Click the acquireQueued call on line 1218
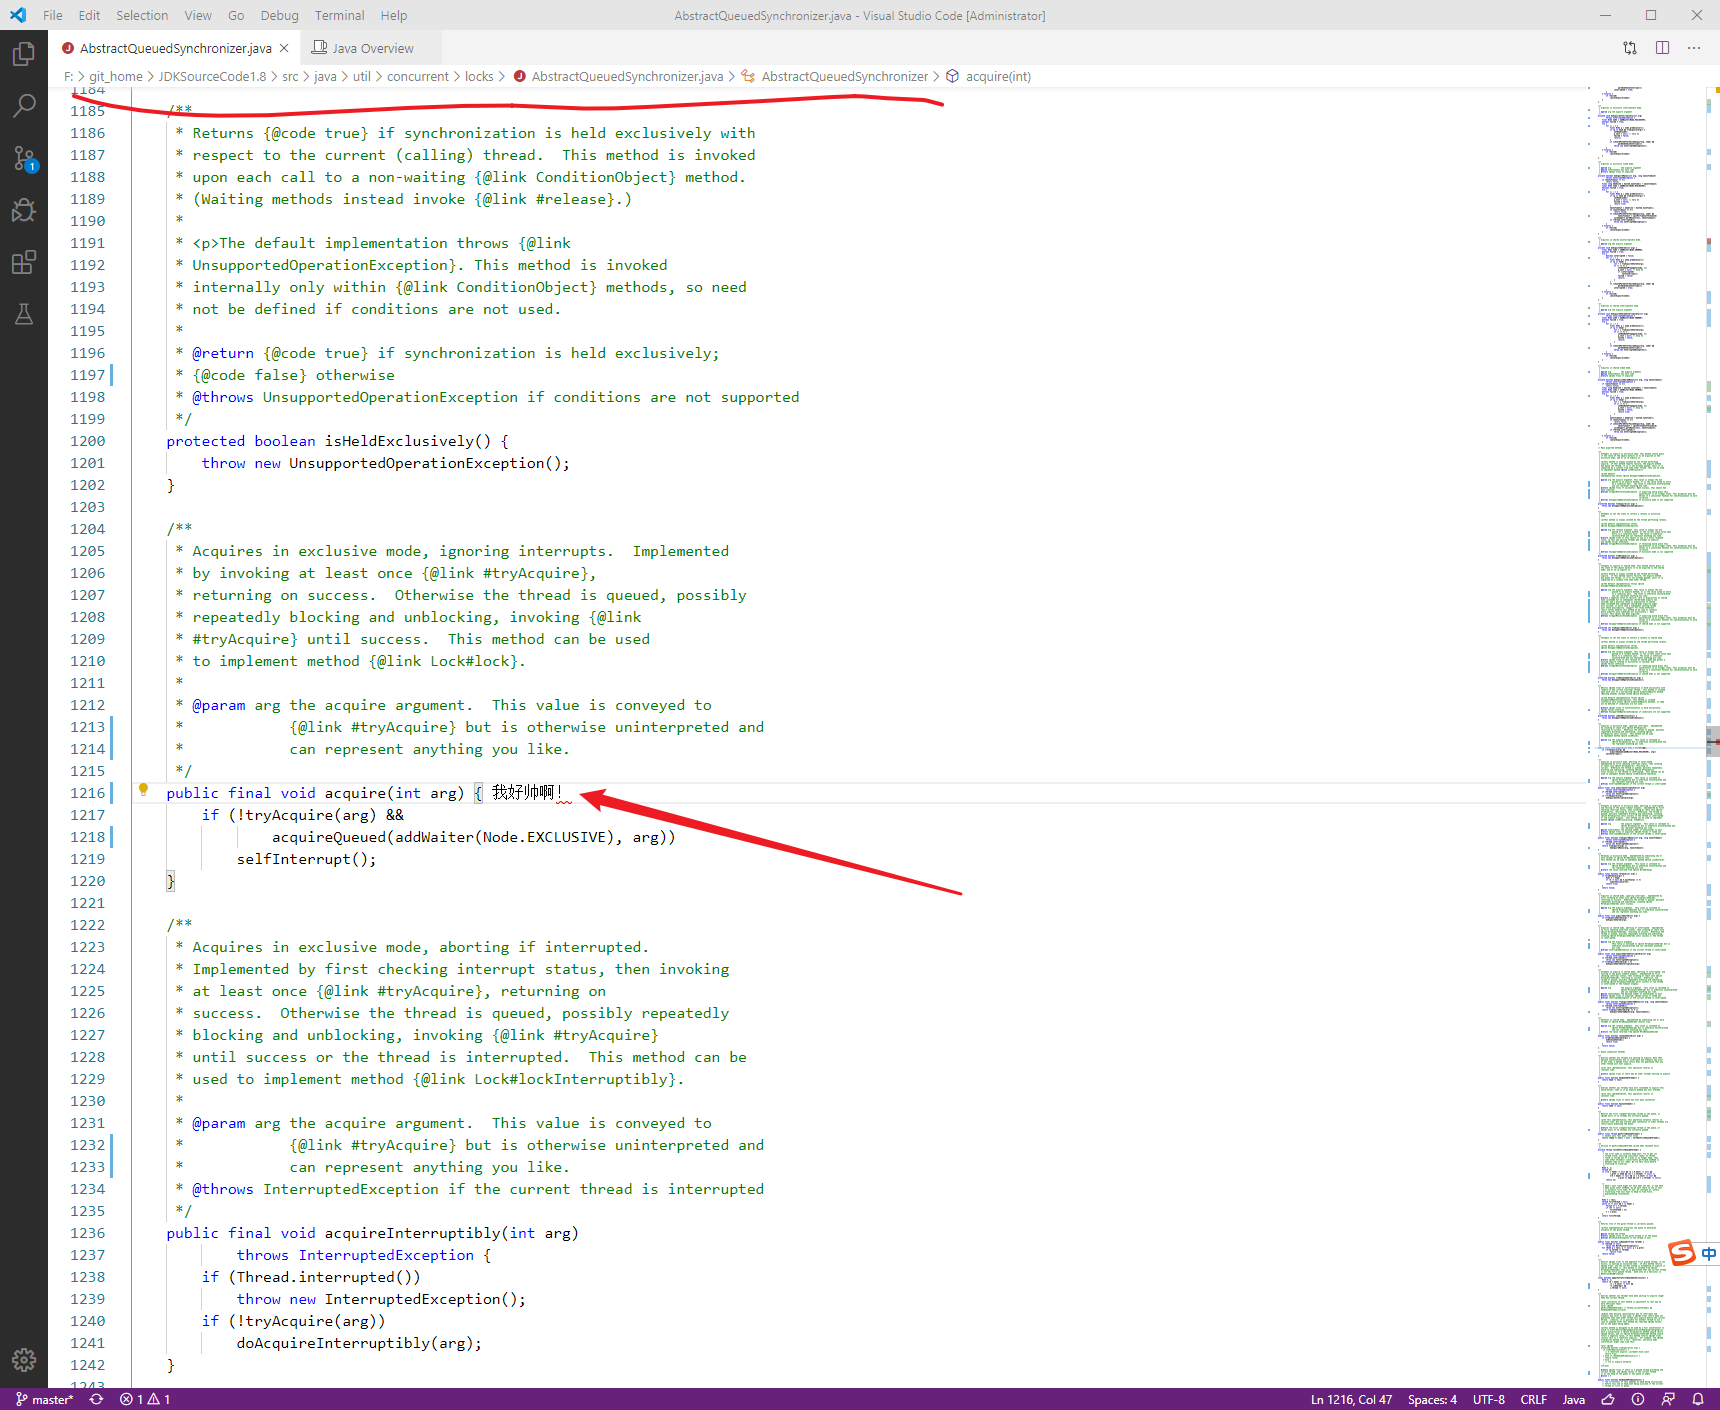This screenshot has width=1720, height=1410. coord(329,837)
